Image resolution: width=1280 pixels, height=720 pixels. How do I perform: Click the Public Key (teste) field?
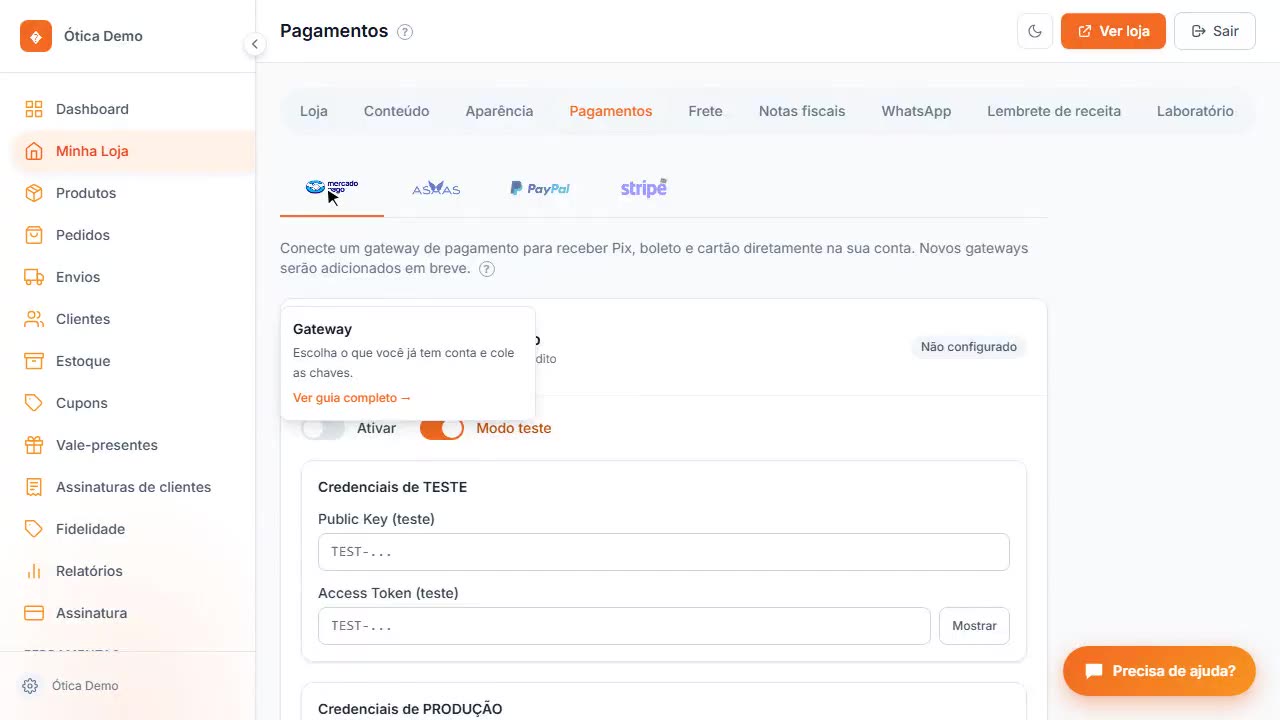point(664,552)
